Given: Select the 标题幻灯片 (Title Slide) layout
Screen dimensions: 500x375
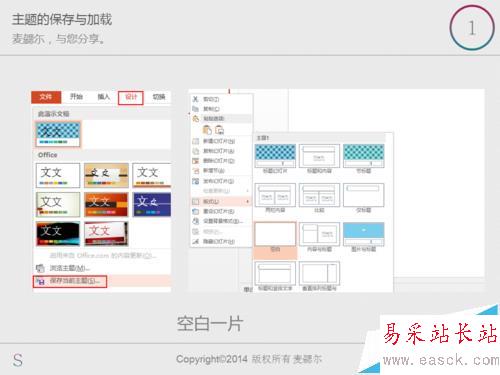Looking at the screenshot, I should click(275, 159).
